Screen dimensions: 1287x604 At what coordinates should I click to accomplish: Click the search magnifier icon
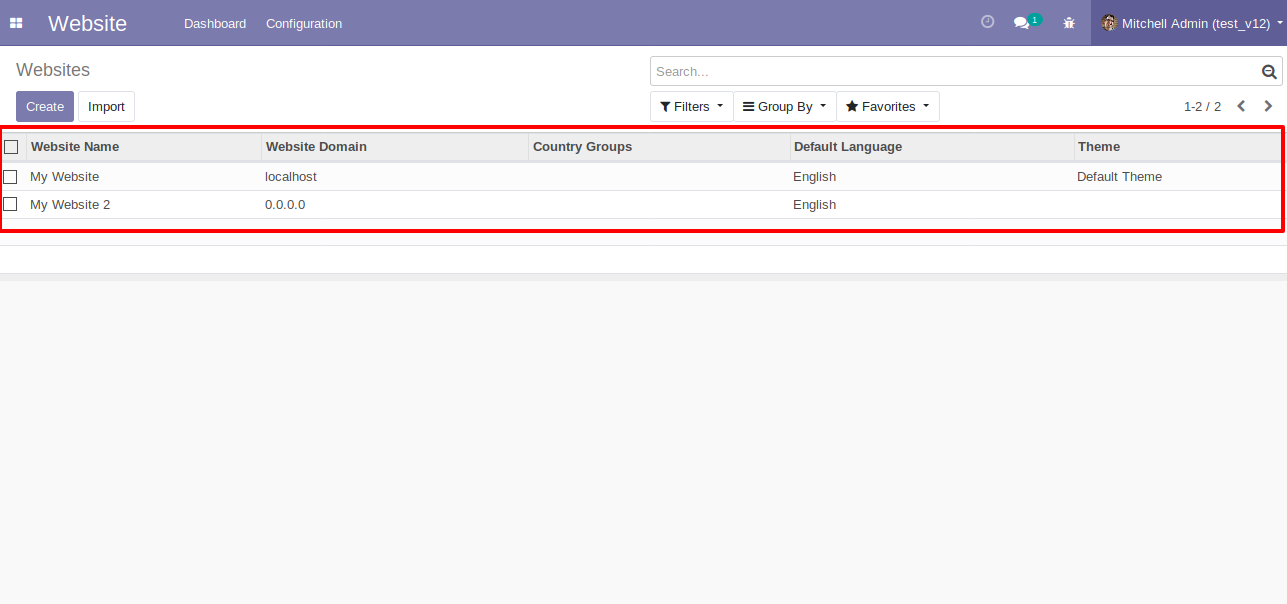(x=1269, y=72)
